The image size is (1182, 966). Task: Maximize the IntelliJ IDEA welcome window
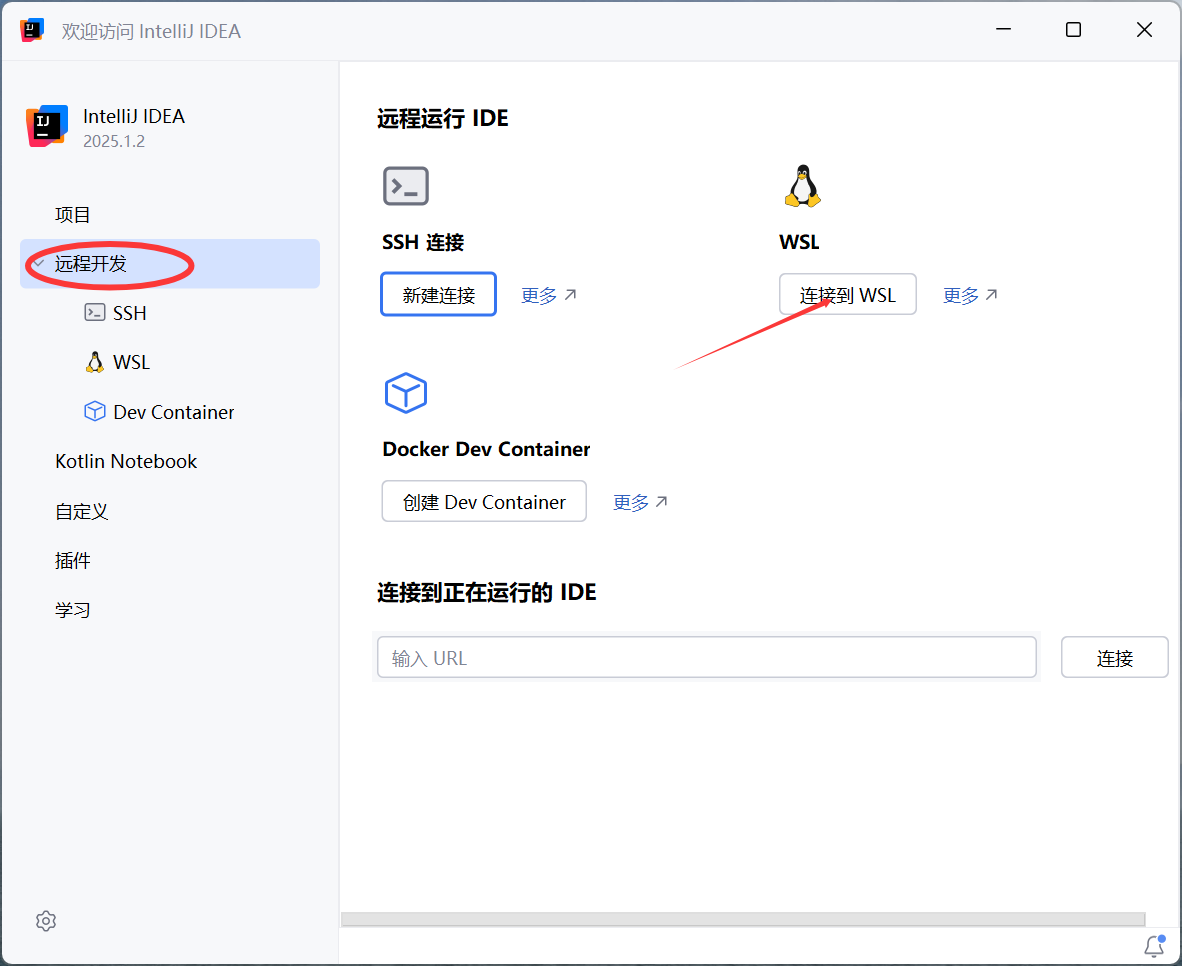pos(1073,29)
